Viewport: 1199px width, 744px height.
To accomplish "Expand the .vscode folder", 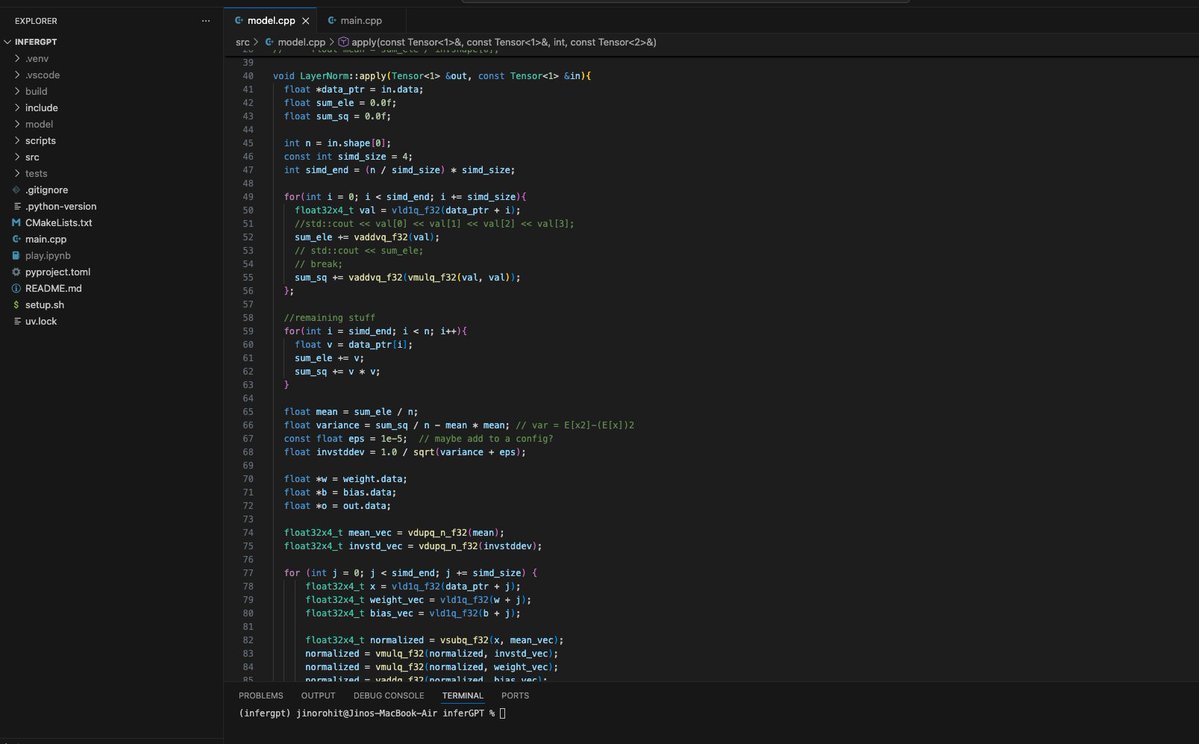I will click(17, 75).
